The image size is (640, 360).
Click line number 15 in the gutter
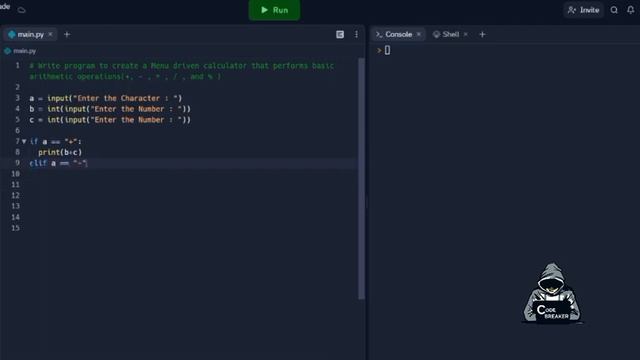pyautogui.click(x=16, y=228)
